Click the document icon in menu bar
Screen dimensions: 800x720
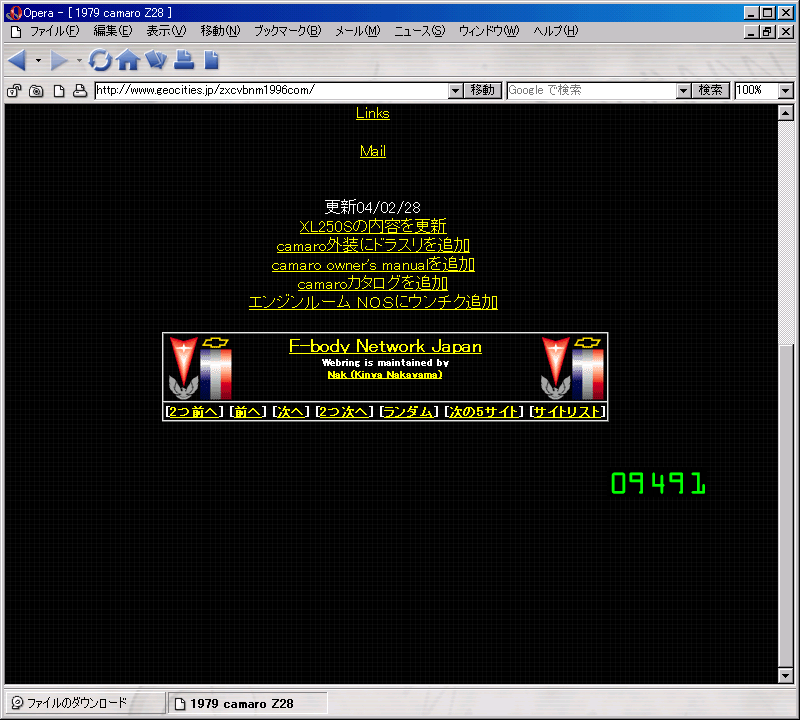click(16, 32)
